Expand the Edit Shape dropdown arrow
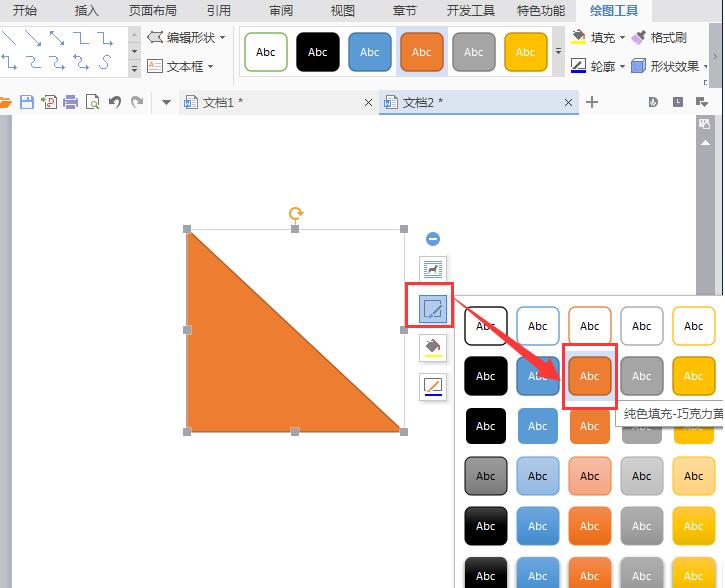This screenshot has width=725, height=588. click(222, 37)
